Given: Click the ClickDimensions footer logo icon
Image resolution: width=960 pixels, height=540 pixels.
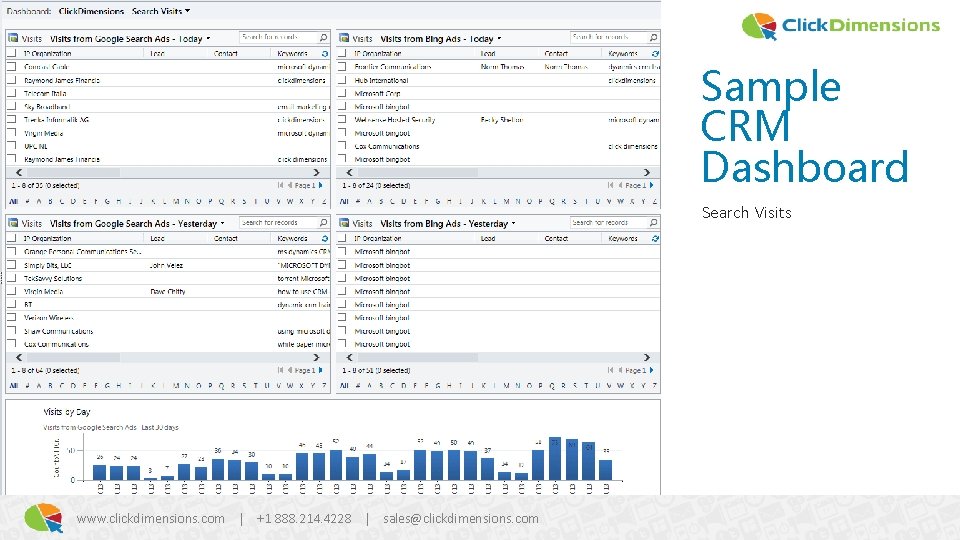Looking at the screenshot, I should click(43, 518).
